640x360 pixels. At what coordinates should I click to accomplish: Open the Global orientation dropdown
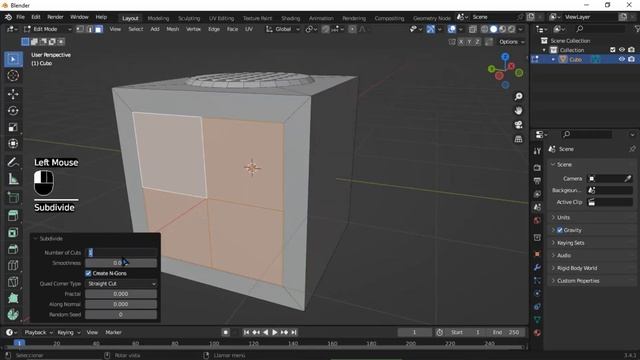[x=283, y=29]
